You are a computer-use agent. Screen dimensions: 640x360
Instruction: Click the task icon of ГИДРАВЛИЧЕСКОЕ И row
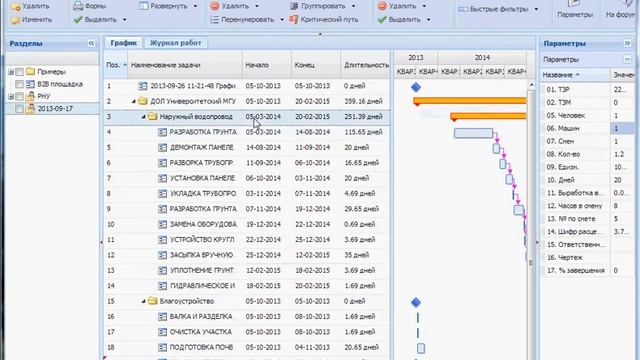162,286
